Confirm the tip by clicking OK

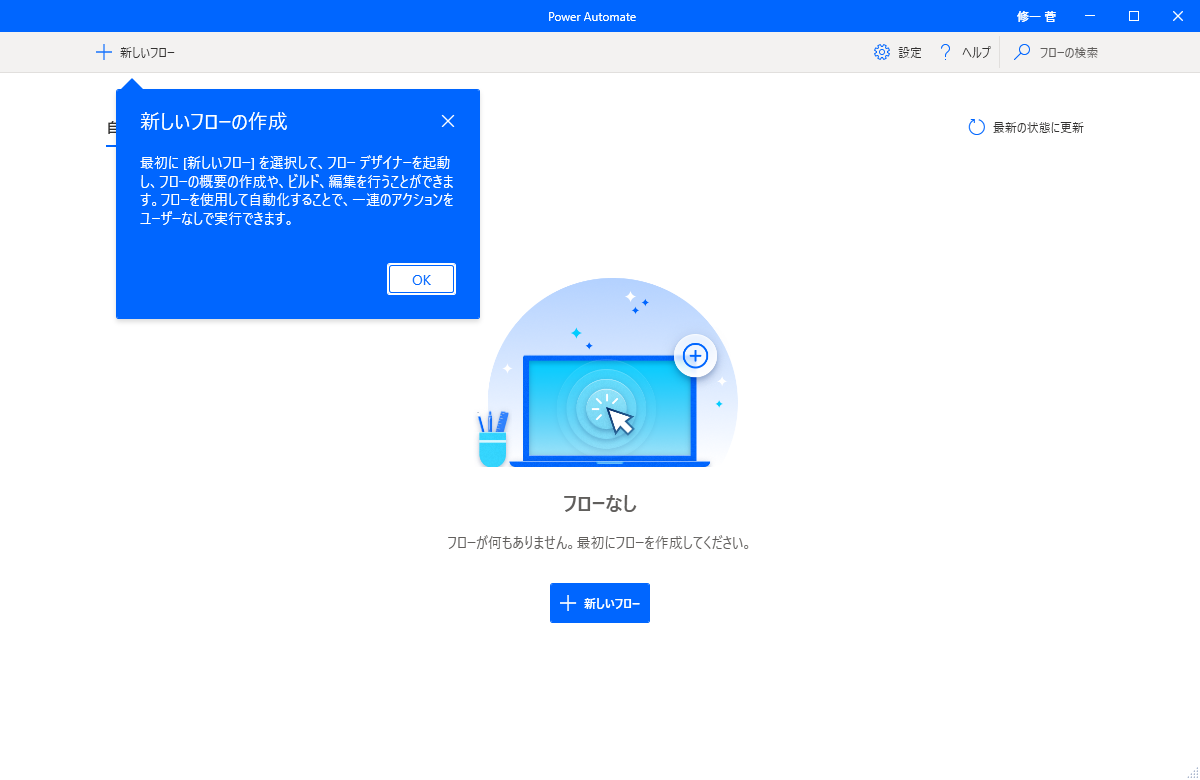(x=421, y=280)
